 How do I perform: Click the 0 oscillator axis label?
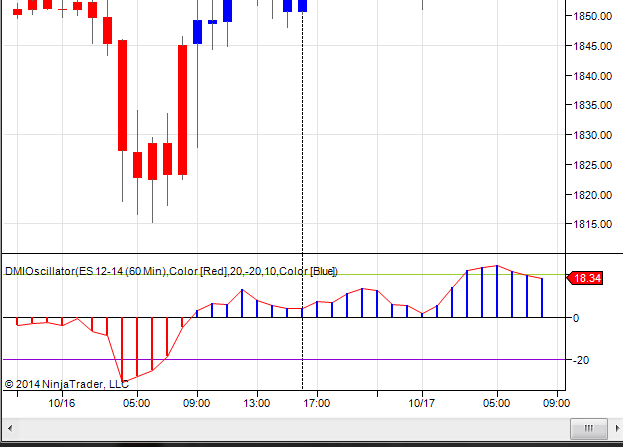coord(576,318)
